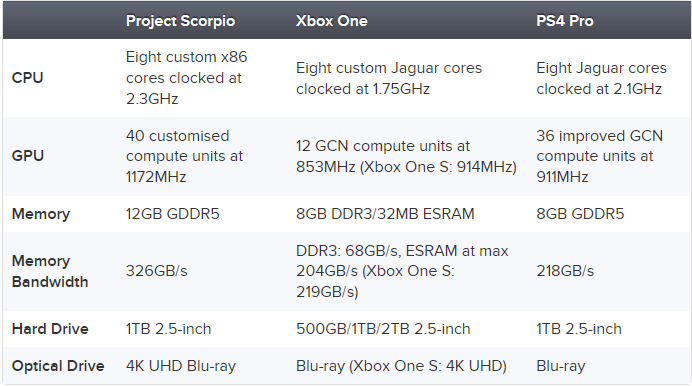Click the 8GB DDR3/32MB ESRAM cell
The height and width of the screenshot is (386, 692).
(x=385, y=214)
